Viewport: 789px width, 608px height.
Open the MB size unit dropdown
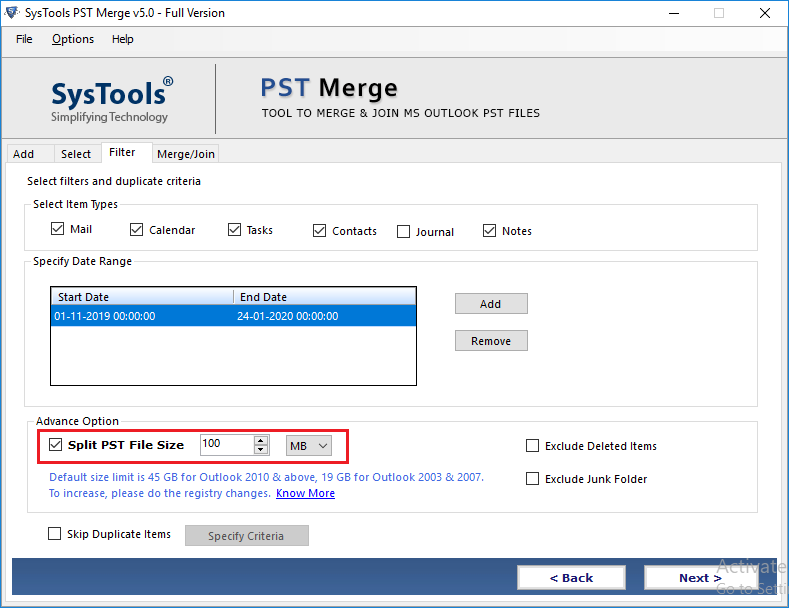pyautogui.click(x=309, y=446)
